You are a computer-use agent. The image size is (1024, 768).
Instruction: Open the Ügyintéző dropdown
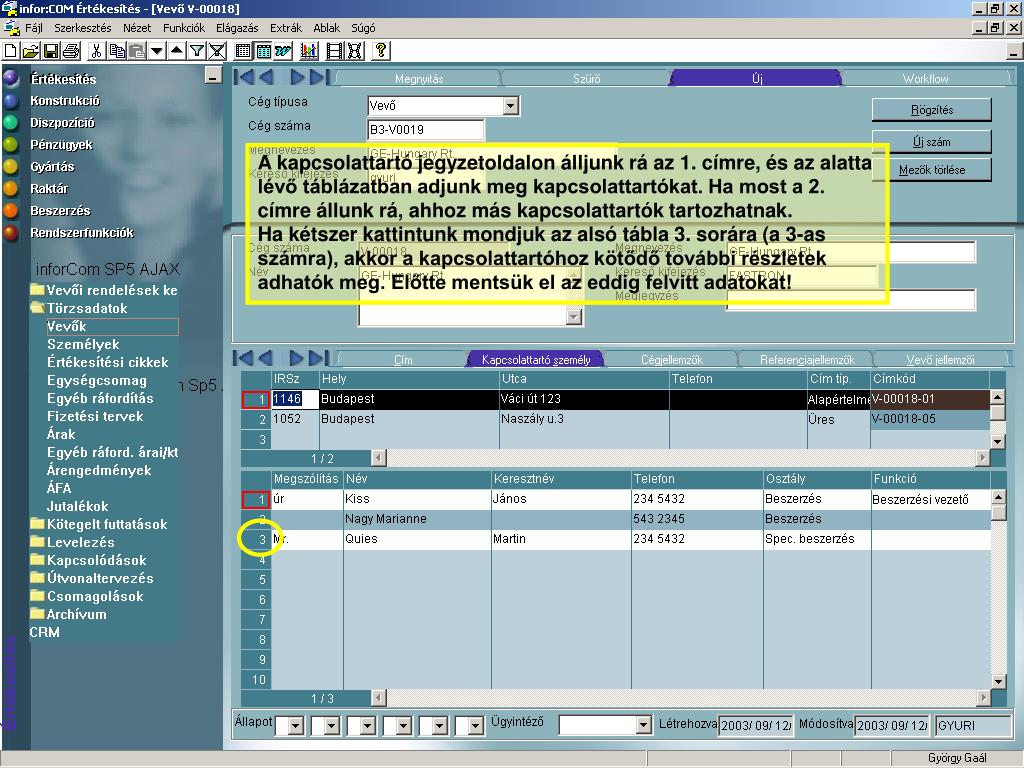pos(643,725)
